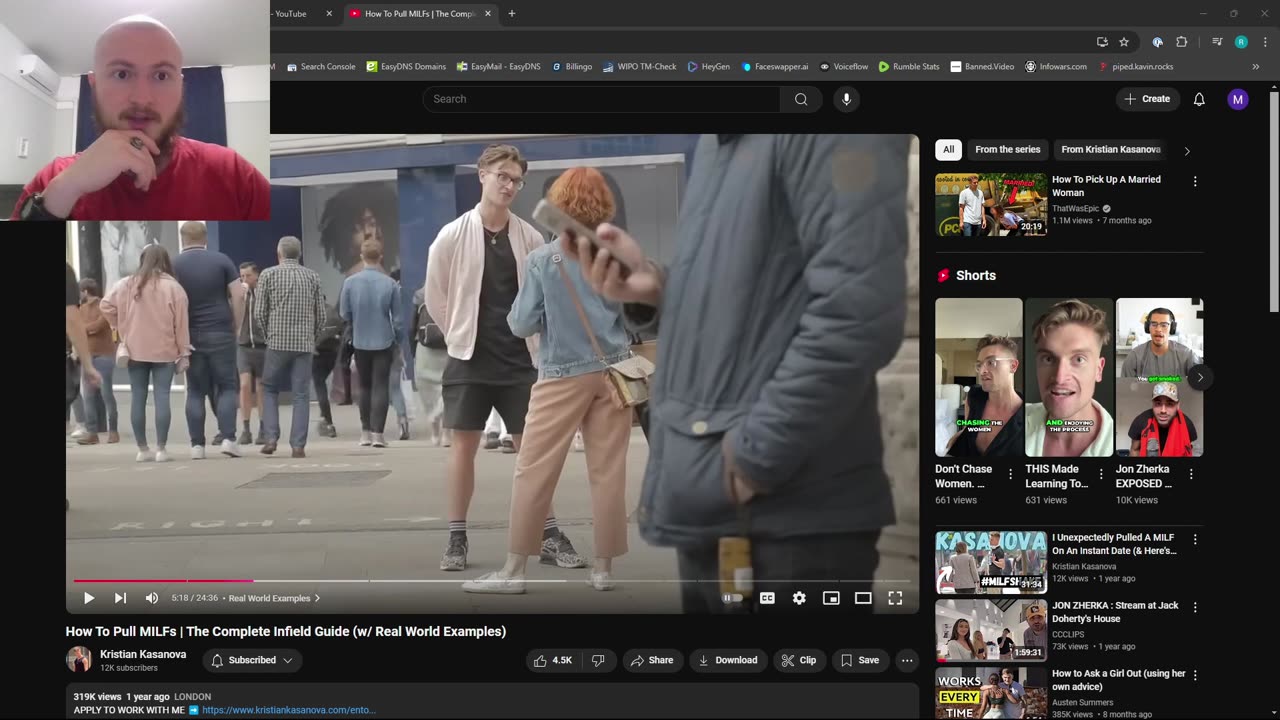
Task: Expand the Real World Examples chapter
Action: (275, 598)
